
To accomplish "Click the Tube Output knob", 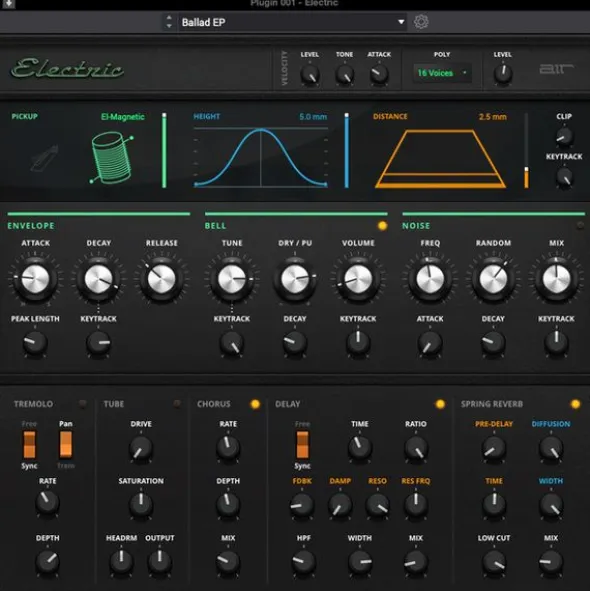I will point(160,562).
